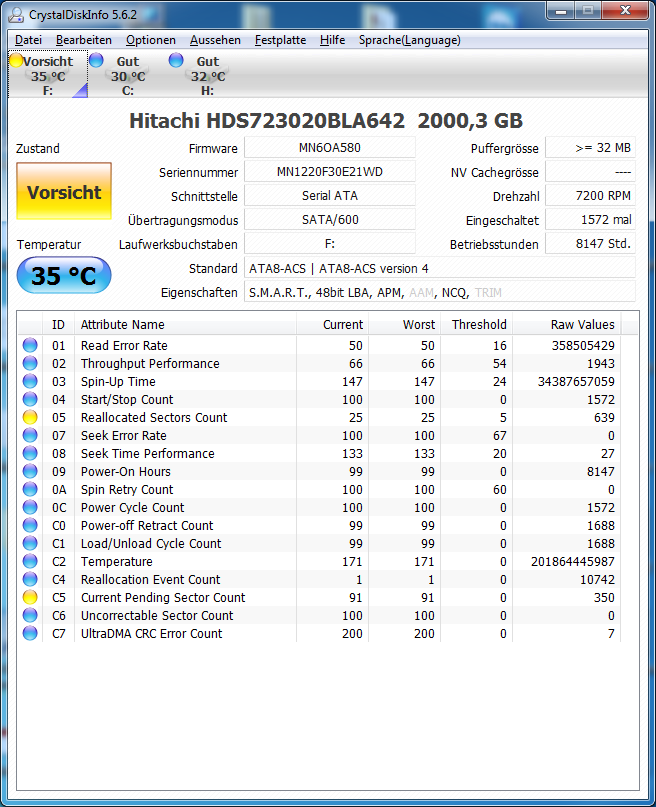Click the Eingeschaltet field 1572 mal
Viewport: 656px width, 807px height.
click(x=591, y=220)
